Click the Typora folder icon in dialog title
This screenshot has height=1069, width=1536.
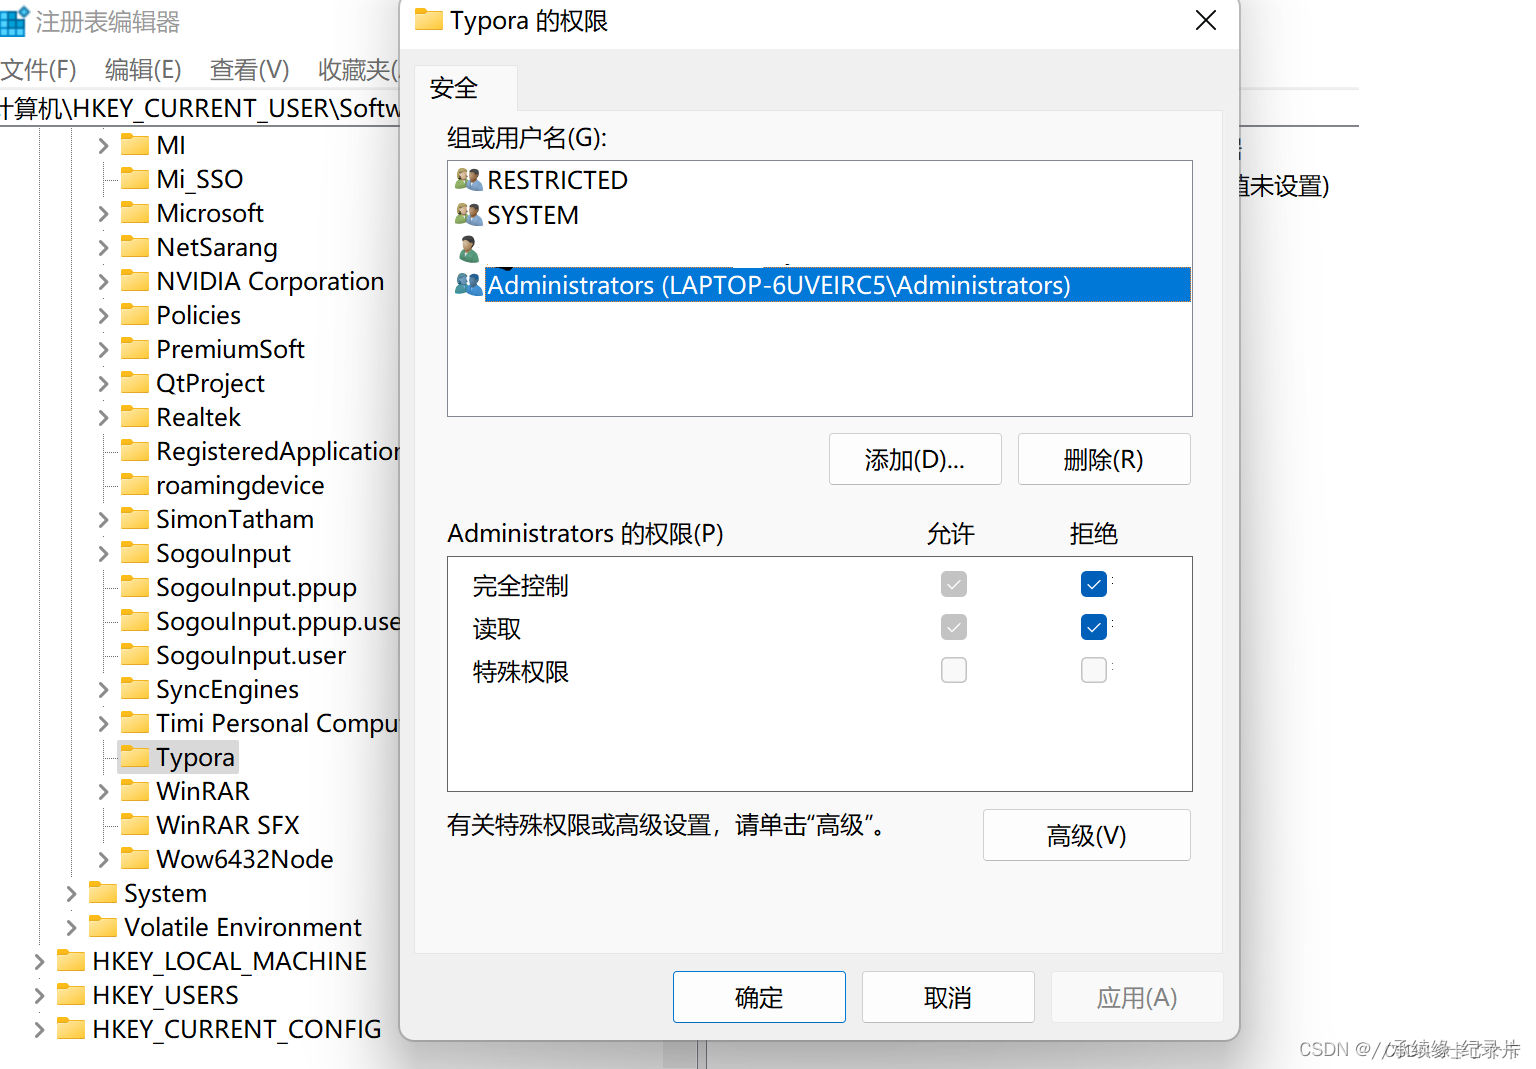click(x=429, y=20)
